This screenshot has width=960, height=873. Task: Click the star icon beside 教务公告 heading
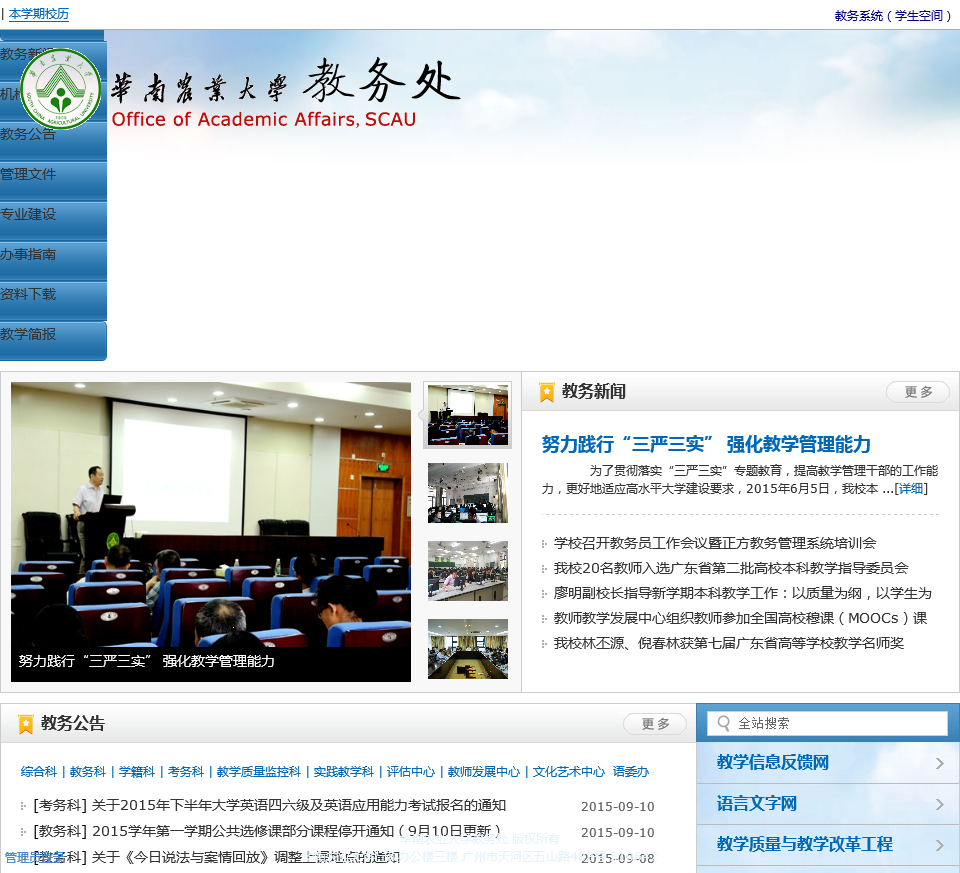(26, 724)
